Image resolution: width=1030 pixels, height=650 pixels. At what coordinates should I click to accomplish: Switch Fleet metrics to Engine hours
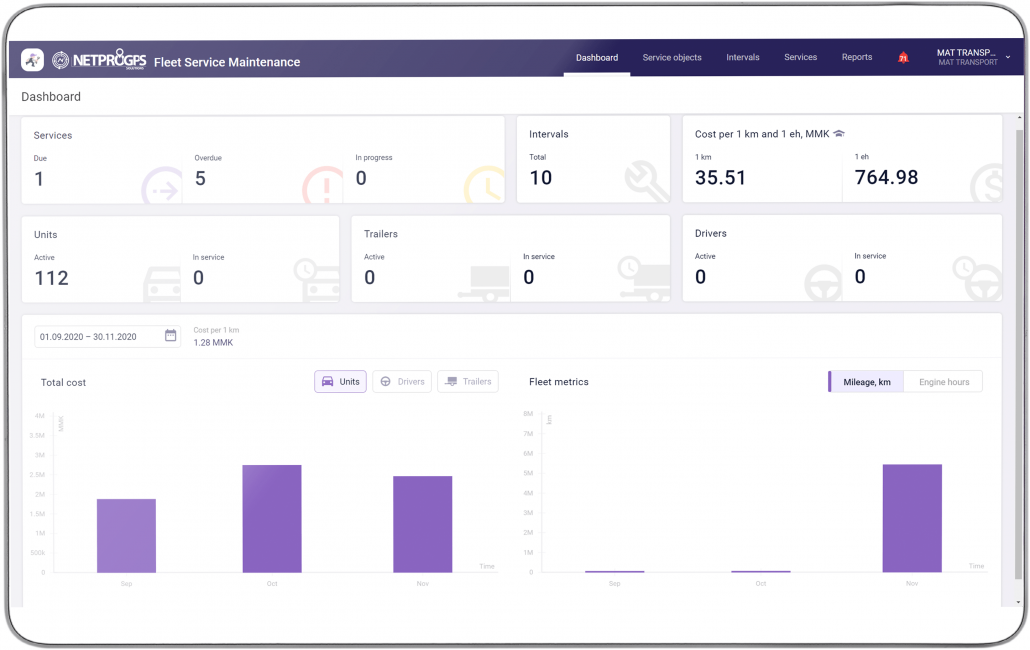943,382
